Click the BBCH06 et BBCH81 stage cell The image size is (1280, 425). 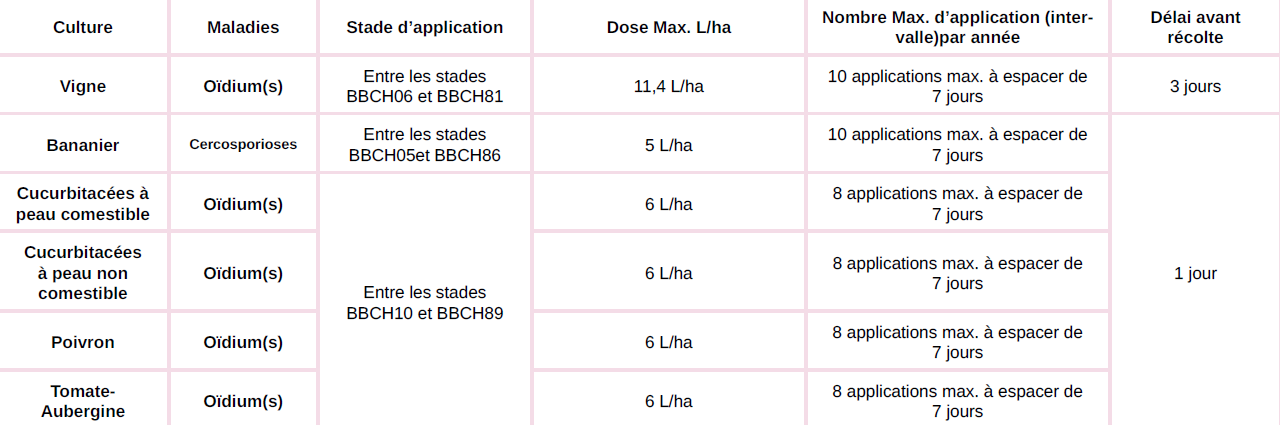pos(425,86)
